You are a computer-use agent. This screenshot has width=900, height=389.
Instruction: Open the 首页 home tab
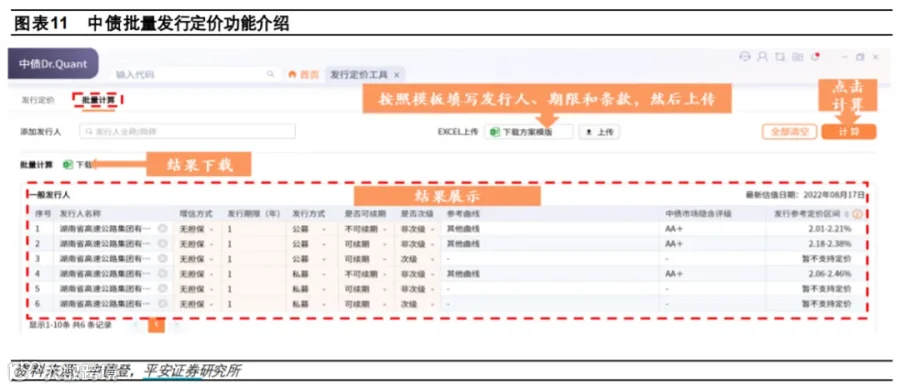click(304, 75)
